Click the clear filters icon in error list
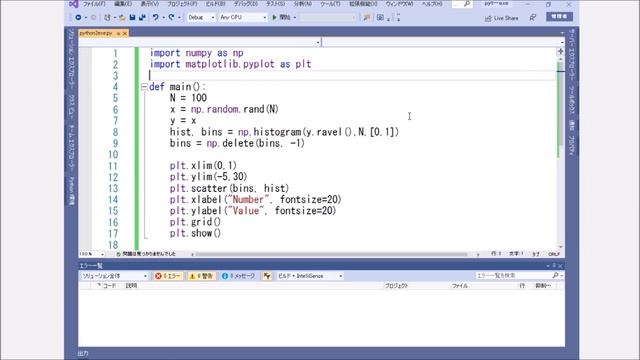This screenshot has width=640, height=360. click(267, 276)
